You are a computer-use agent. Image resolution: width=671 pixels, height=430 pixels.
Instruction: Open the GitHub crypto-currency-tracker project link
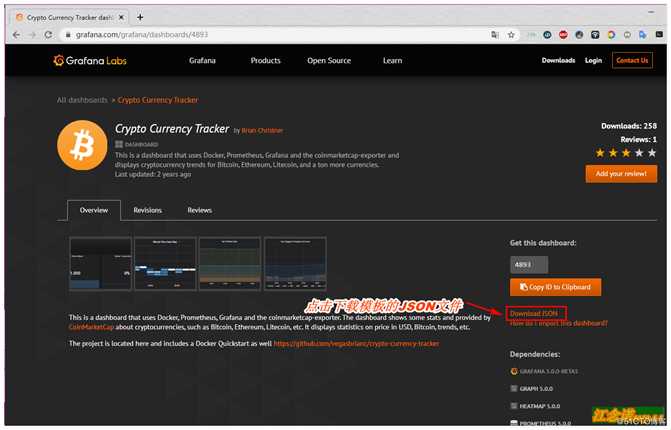(x=356, y=344)
